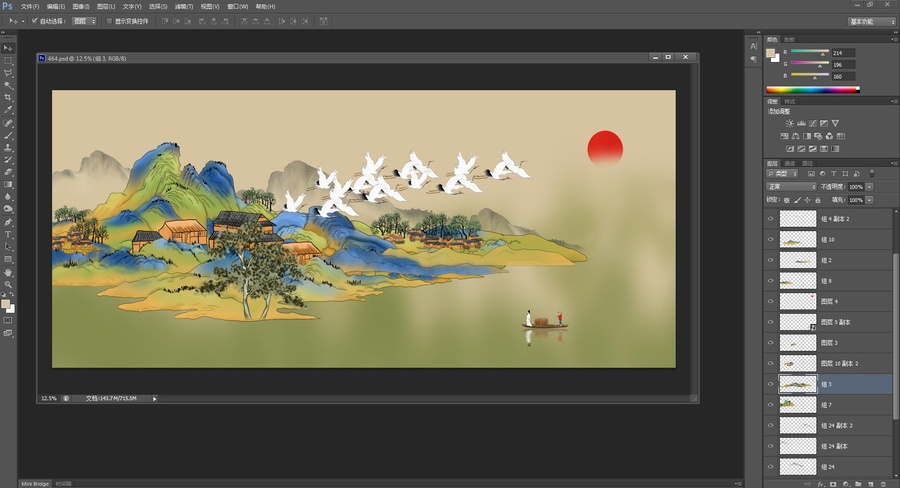
Task: Toggle layer filtering on/off switch
Action: [x=871, y=173]
